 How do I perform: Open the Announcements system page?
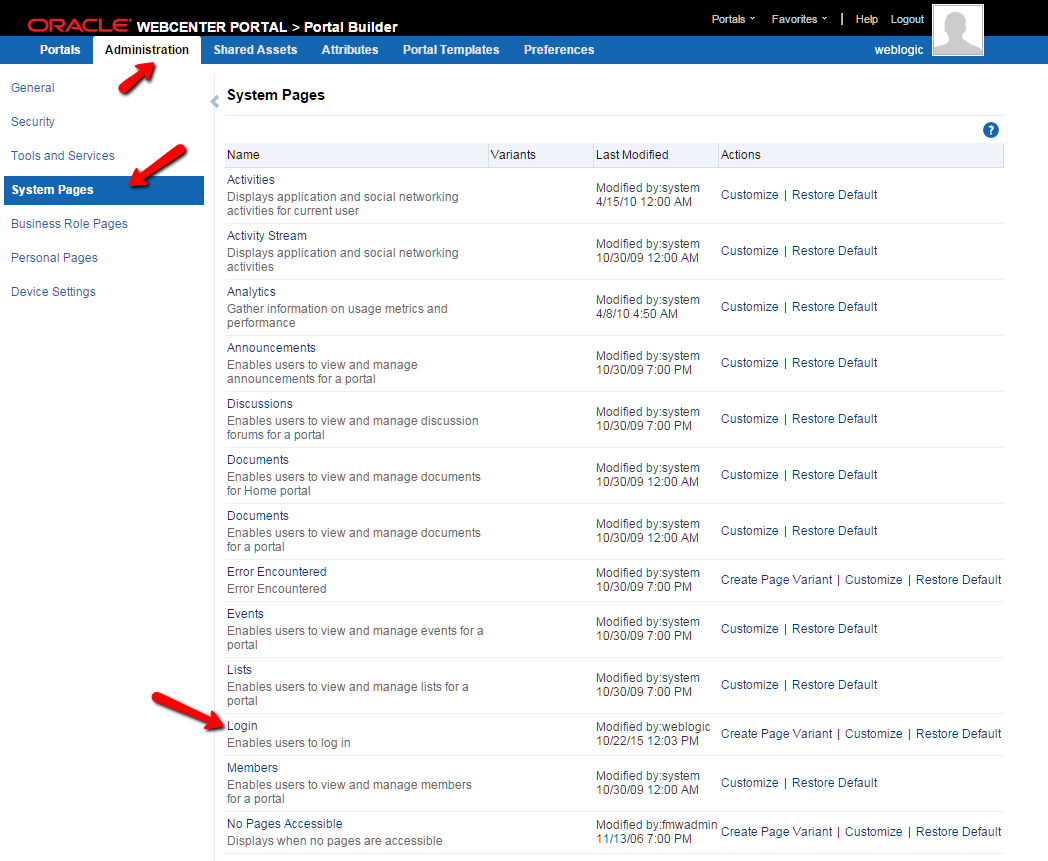(271, 347)
